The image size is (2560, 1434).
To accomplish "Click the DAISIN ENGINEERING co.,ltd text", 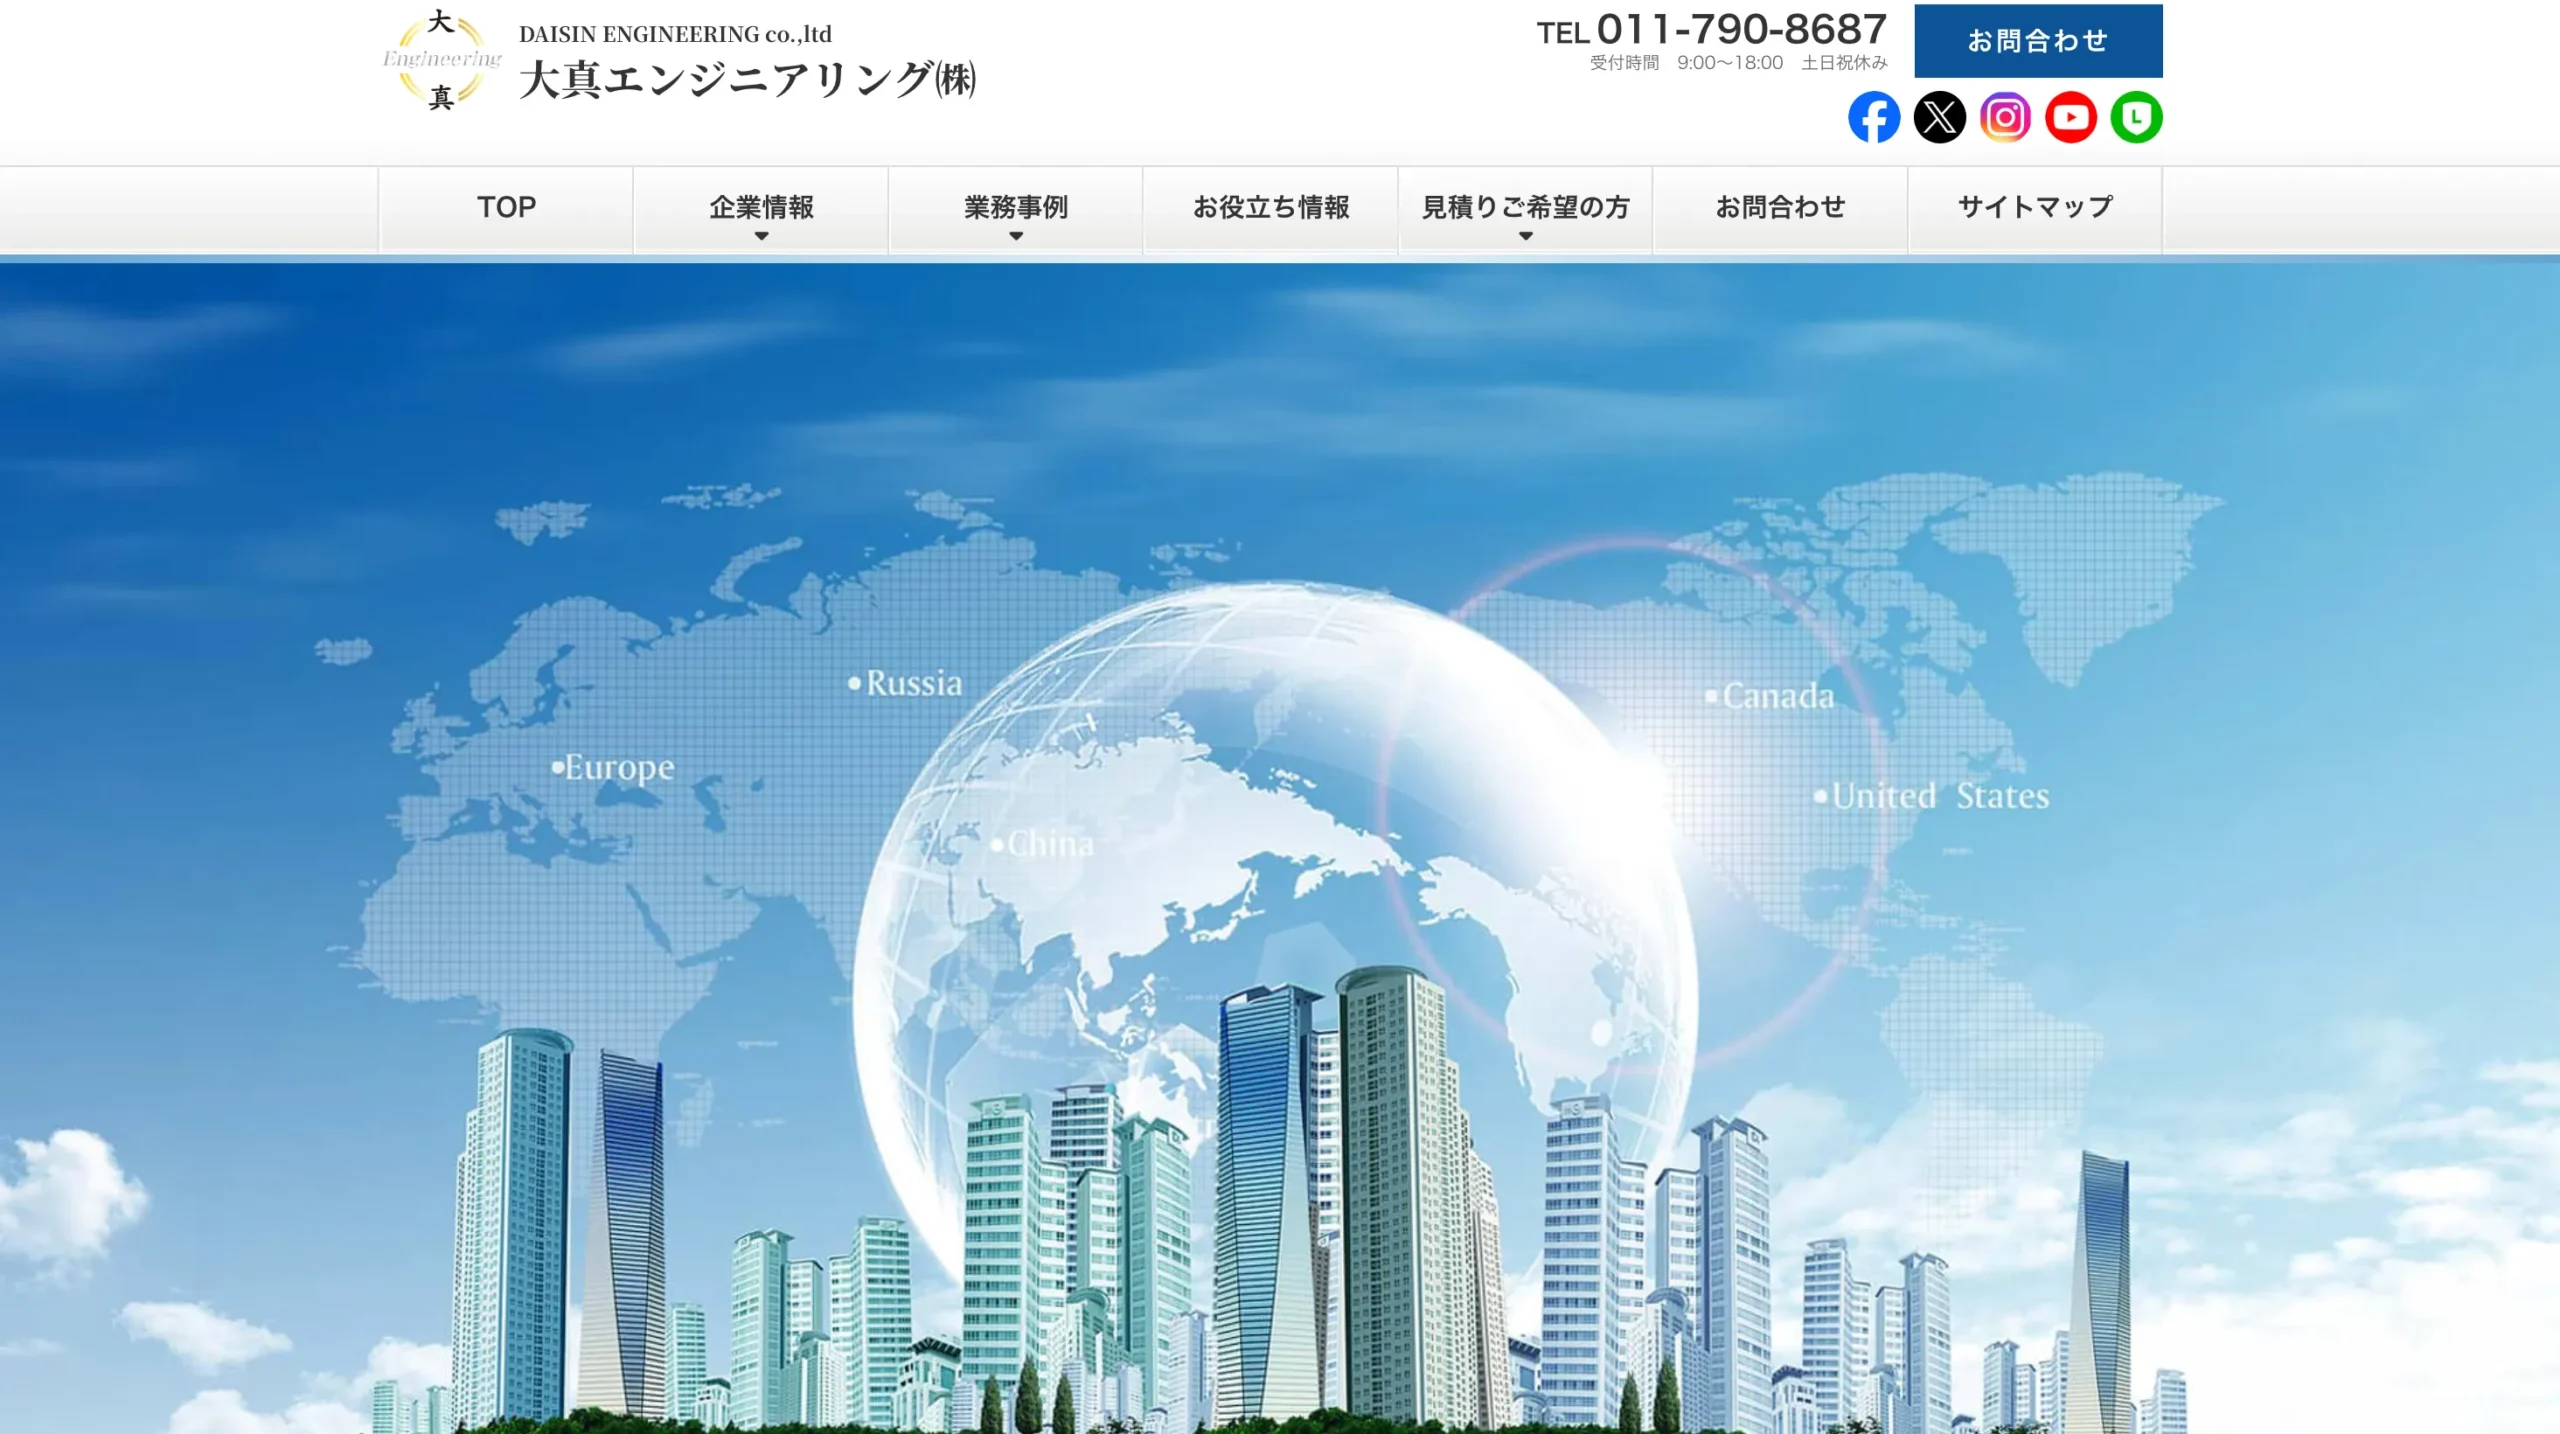I will 675,34.
